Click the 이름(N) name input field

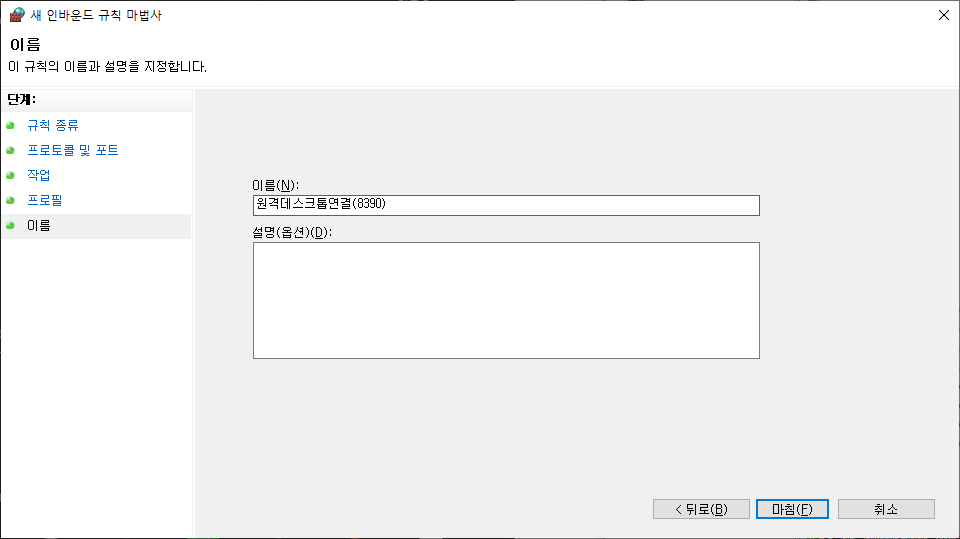pos(506,205)
